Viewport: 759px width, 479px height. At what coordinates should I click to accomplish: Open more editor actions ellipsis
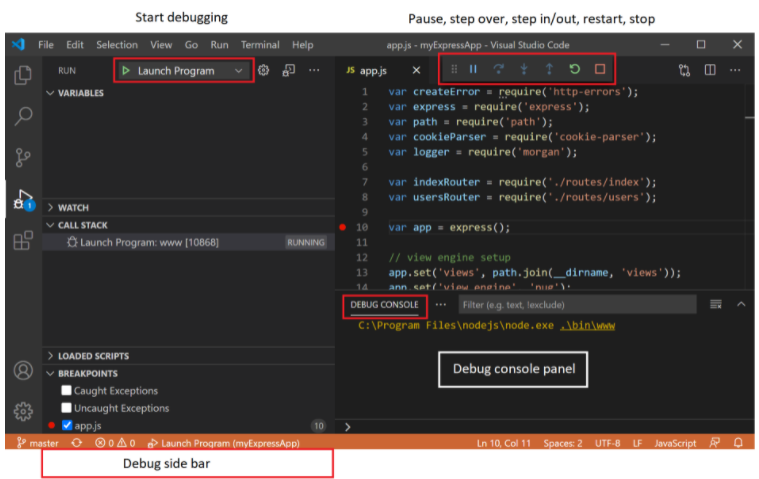click(735, 70)
